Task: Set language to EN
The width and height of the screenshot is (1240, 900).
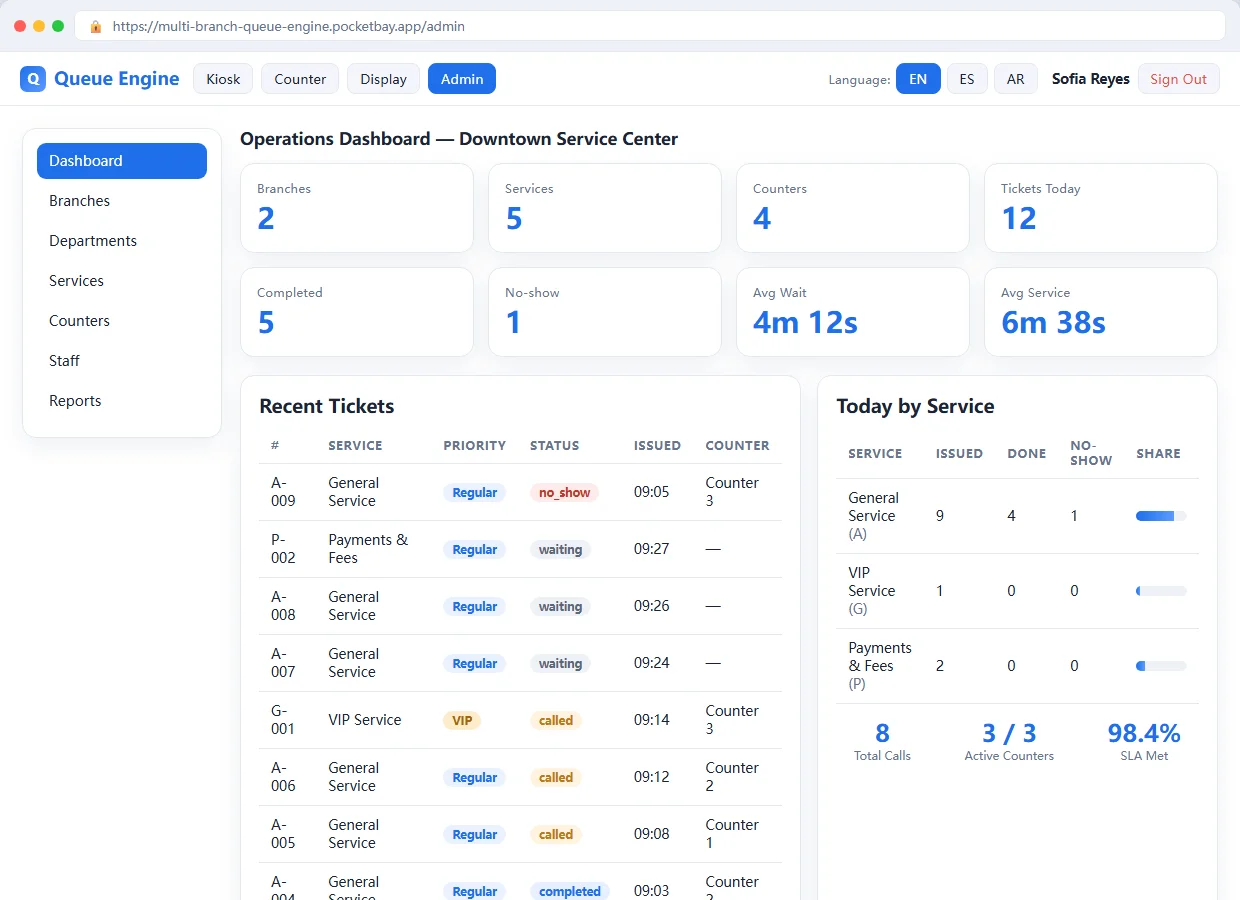Action: click(918, 79)
